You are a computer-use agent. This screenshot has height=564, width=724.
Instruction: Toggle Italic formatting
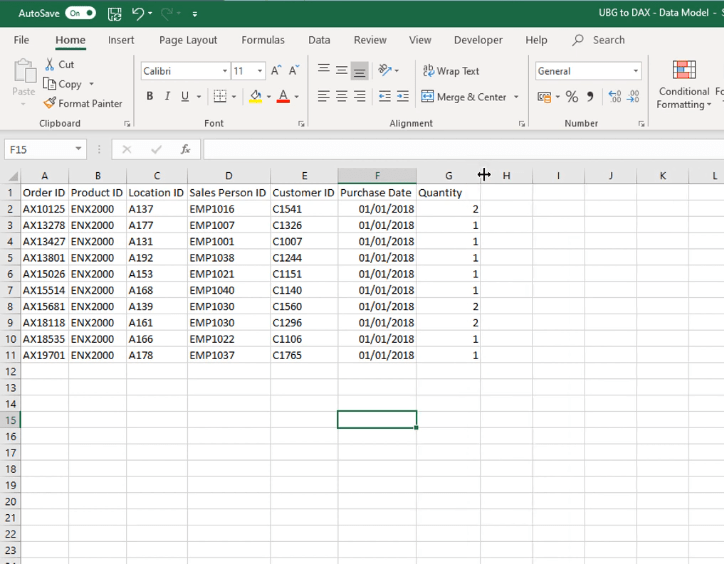click(x=167, y=96)
